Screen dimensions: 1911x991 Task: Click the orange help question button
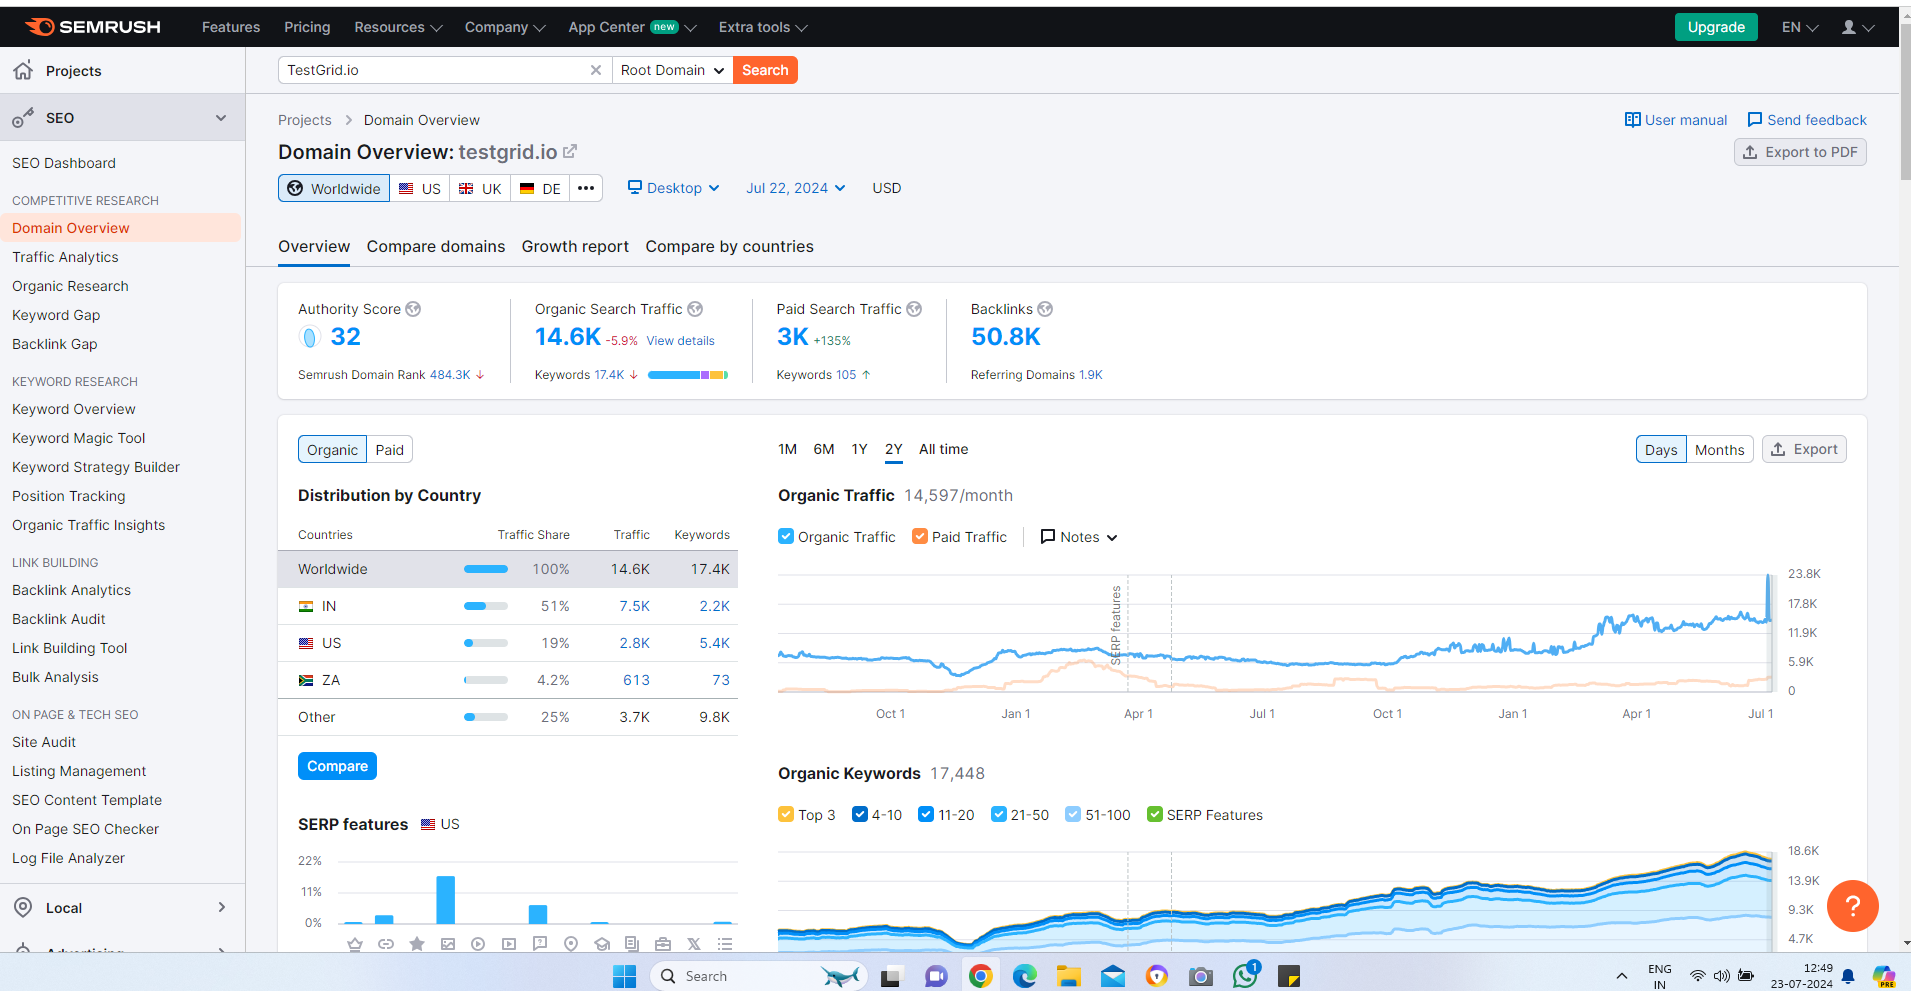point(1852,906)
